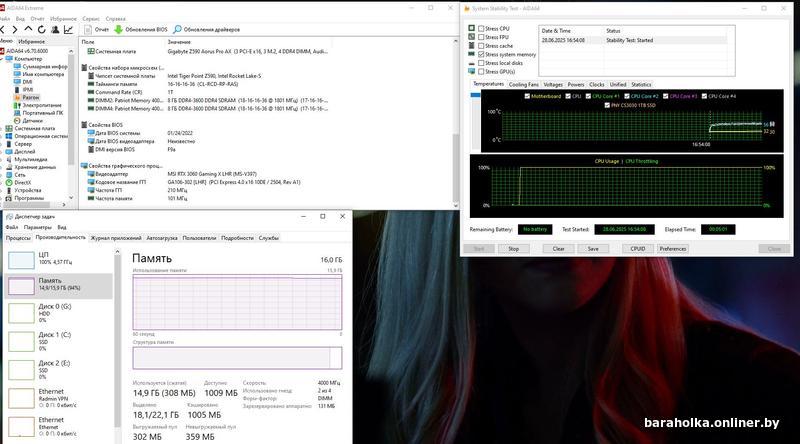Expand the Программы tree node
The width and height of the screenshot is (800, 444).
click(x=2, y=198)
